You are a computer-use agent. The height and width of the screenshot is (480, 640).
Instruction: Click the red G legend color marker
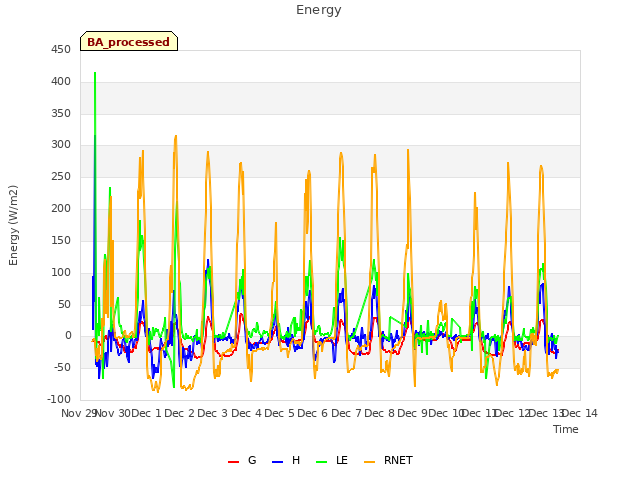233,462
